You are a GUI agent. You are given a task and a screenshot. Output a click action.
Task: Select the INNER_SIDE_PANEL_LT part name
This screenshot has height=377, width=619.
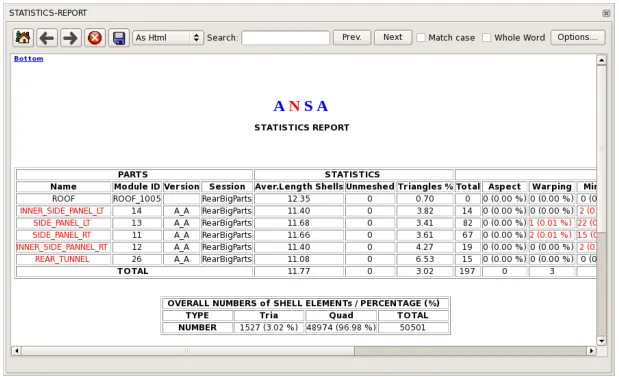tap(62, 211)
